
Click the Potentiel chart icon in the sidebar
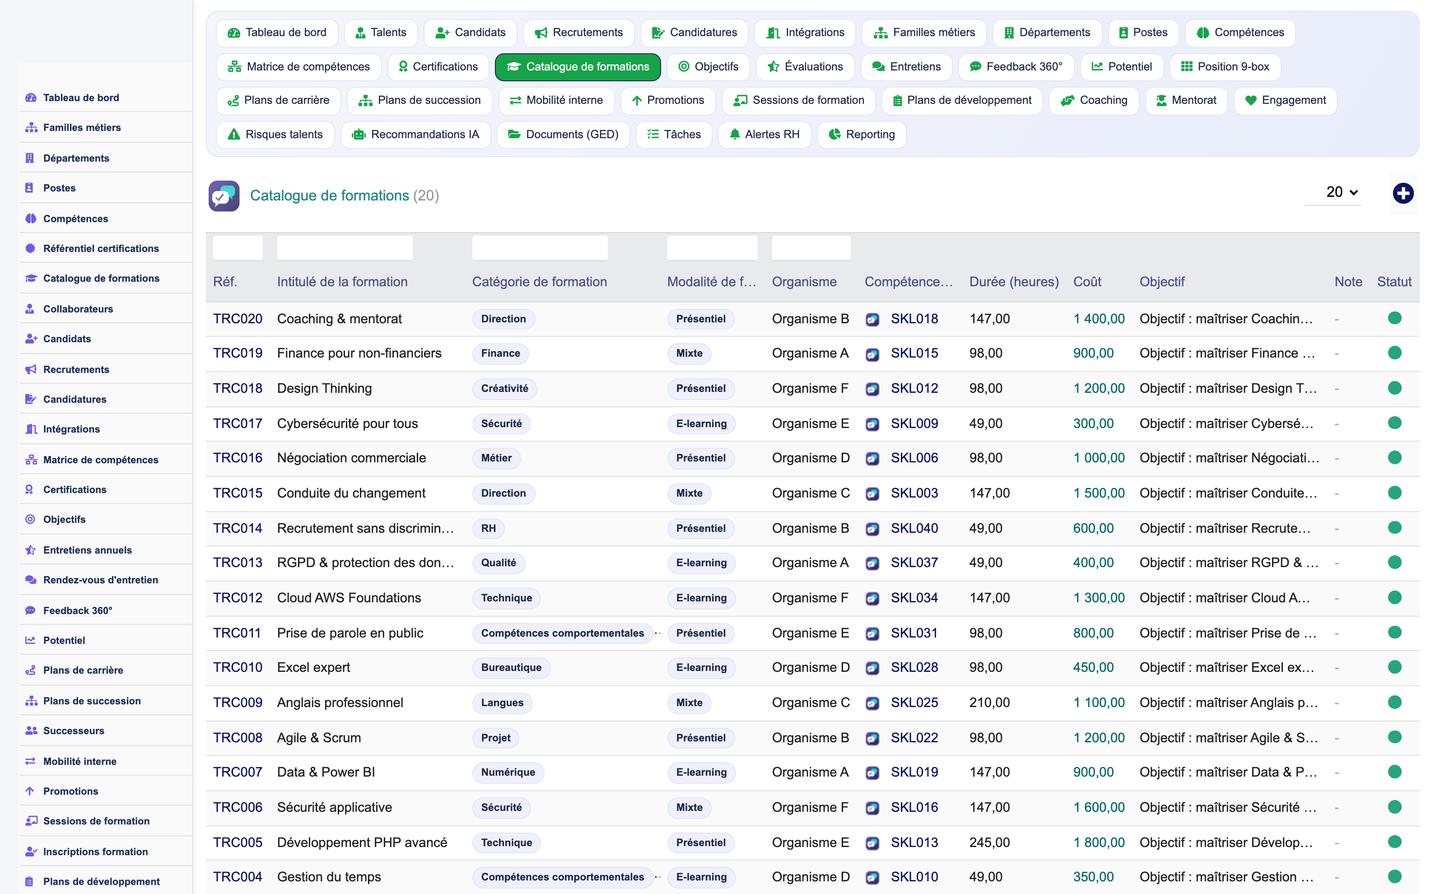click(30, 640)
